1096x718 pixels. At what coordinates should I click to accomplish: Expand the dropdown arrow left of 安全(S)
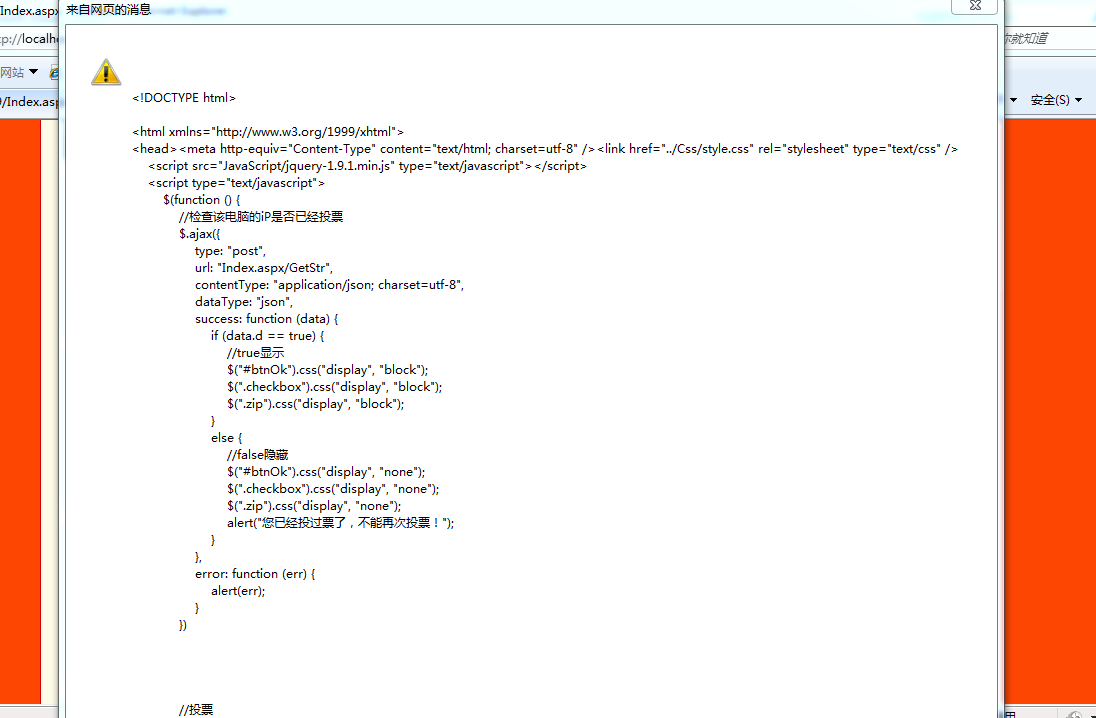click(x=1014, y=101)
